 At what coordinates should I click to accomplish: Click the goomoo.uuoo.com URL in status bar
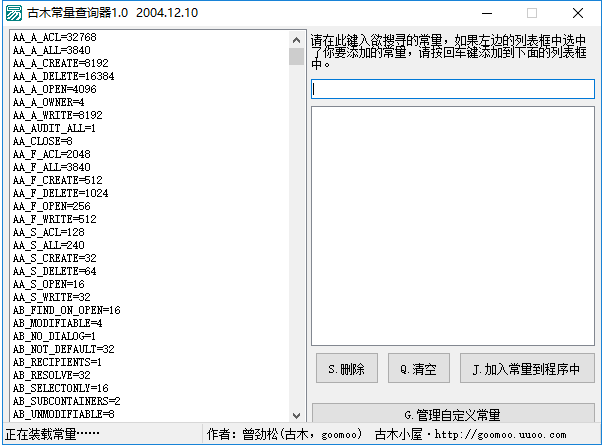pyautogui.click(x=500, y=435)
